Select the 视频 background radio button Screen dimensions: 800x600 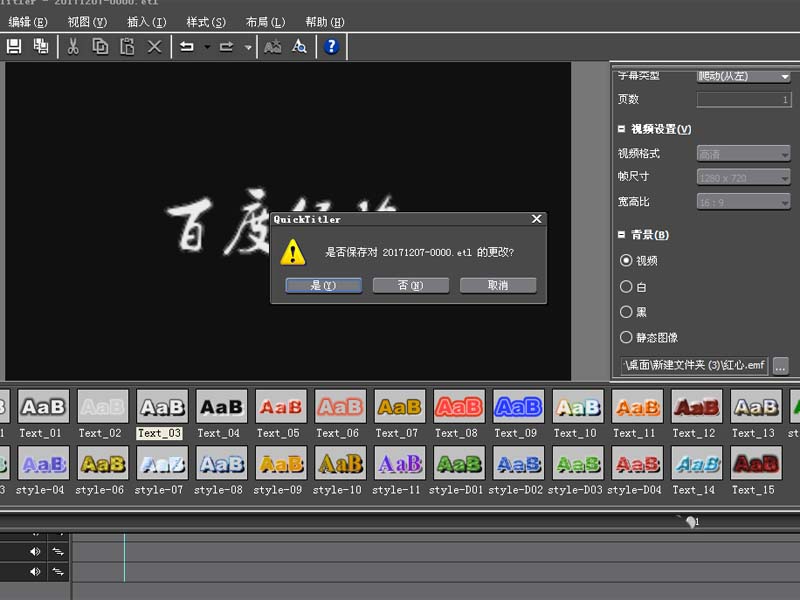[625, 259]
